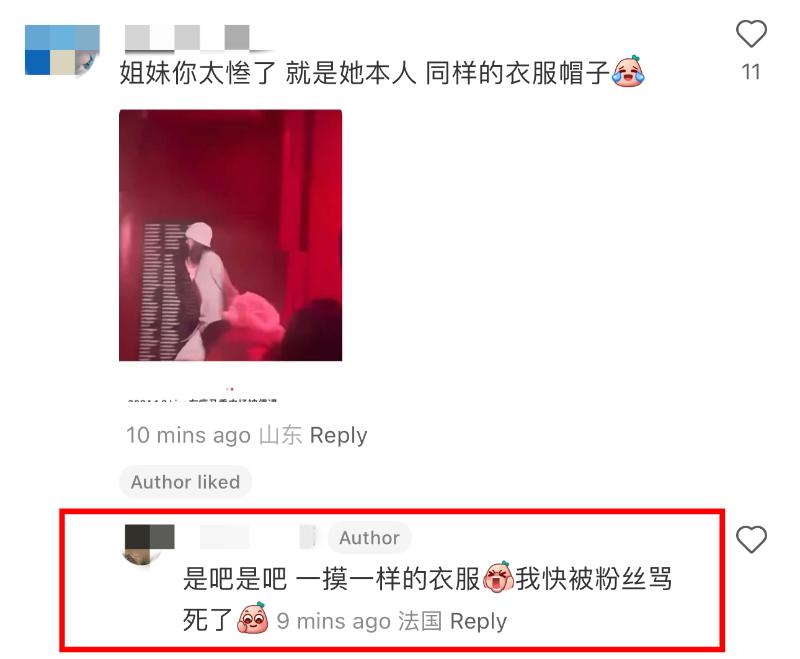This screenshot has height=659, width=800.
Task: Open the author's dark avatar in reply
Action: point(149,544)
